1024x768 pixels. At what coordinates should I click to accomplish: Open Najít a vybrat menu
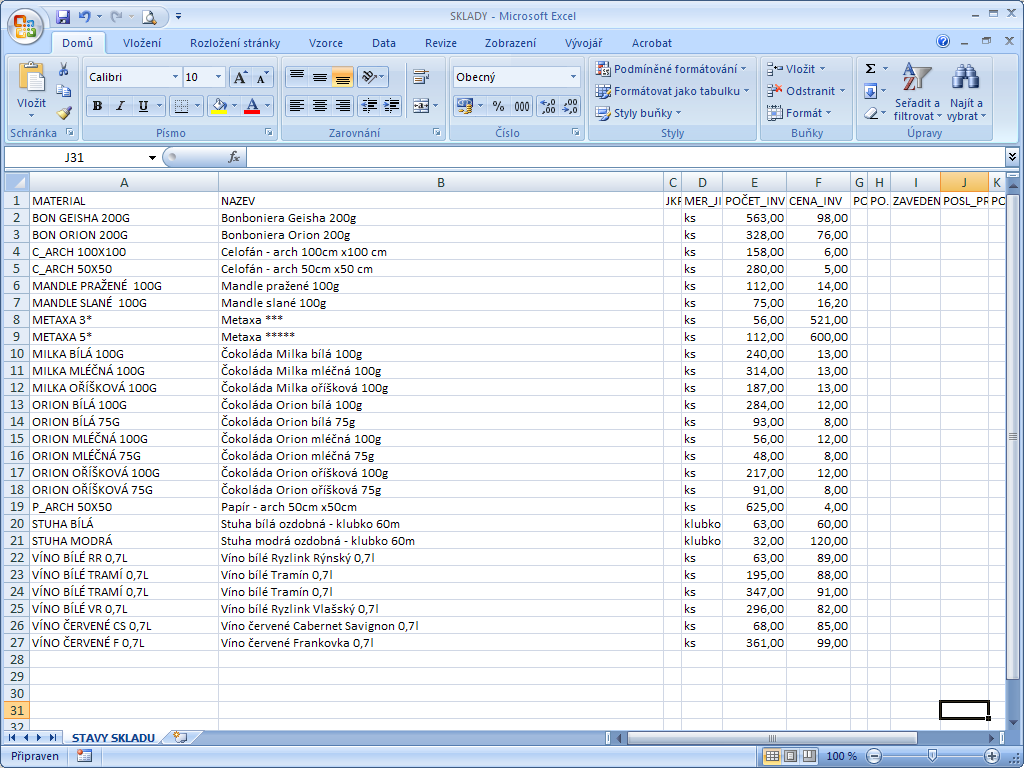(x=966, y=91)
